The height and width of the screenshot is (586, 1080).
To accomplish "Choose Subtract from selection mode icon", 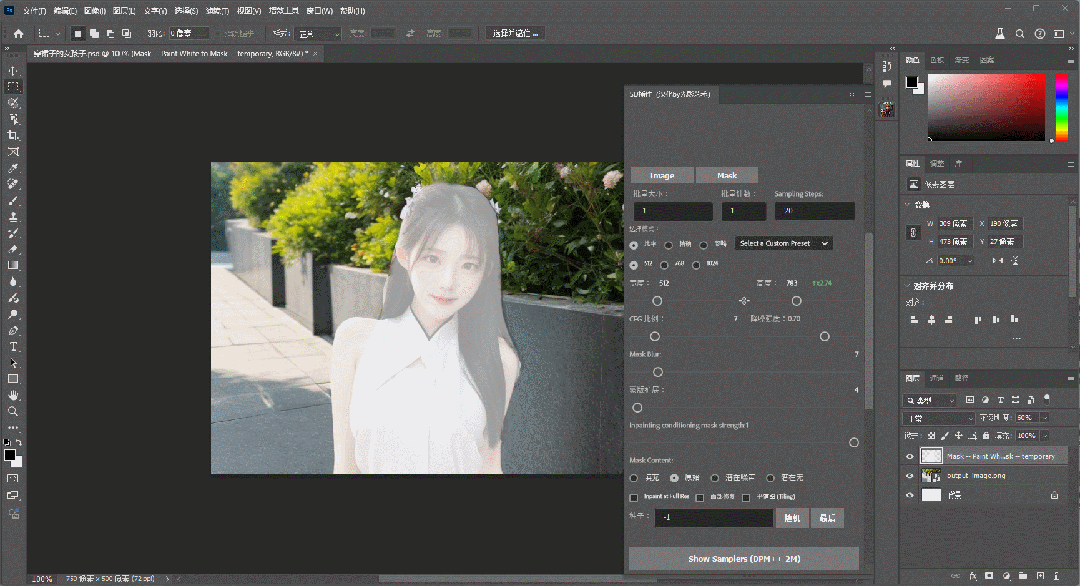I will click(110, 33).
